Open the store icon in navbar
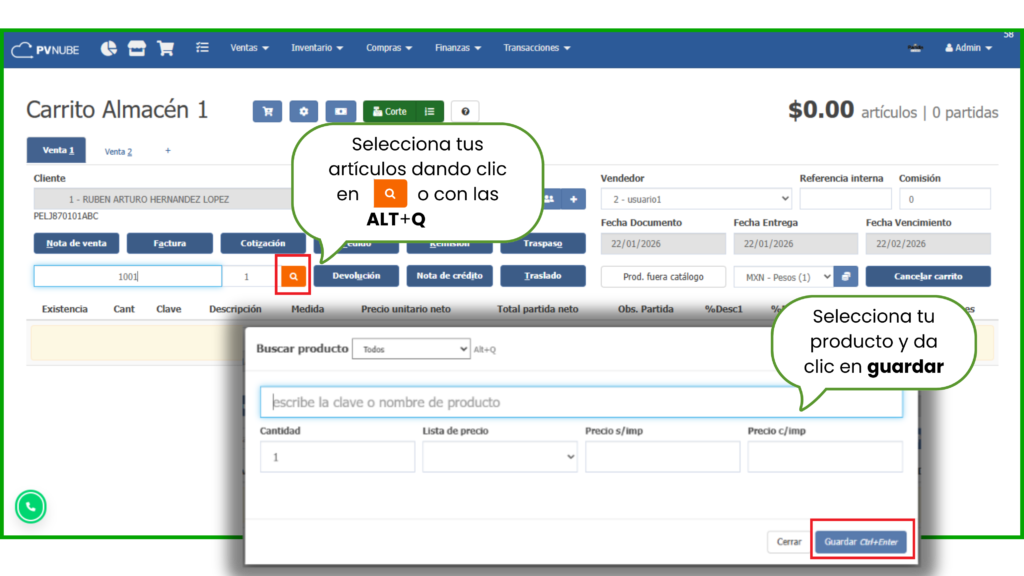 [137, 48]
